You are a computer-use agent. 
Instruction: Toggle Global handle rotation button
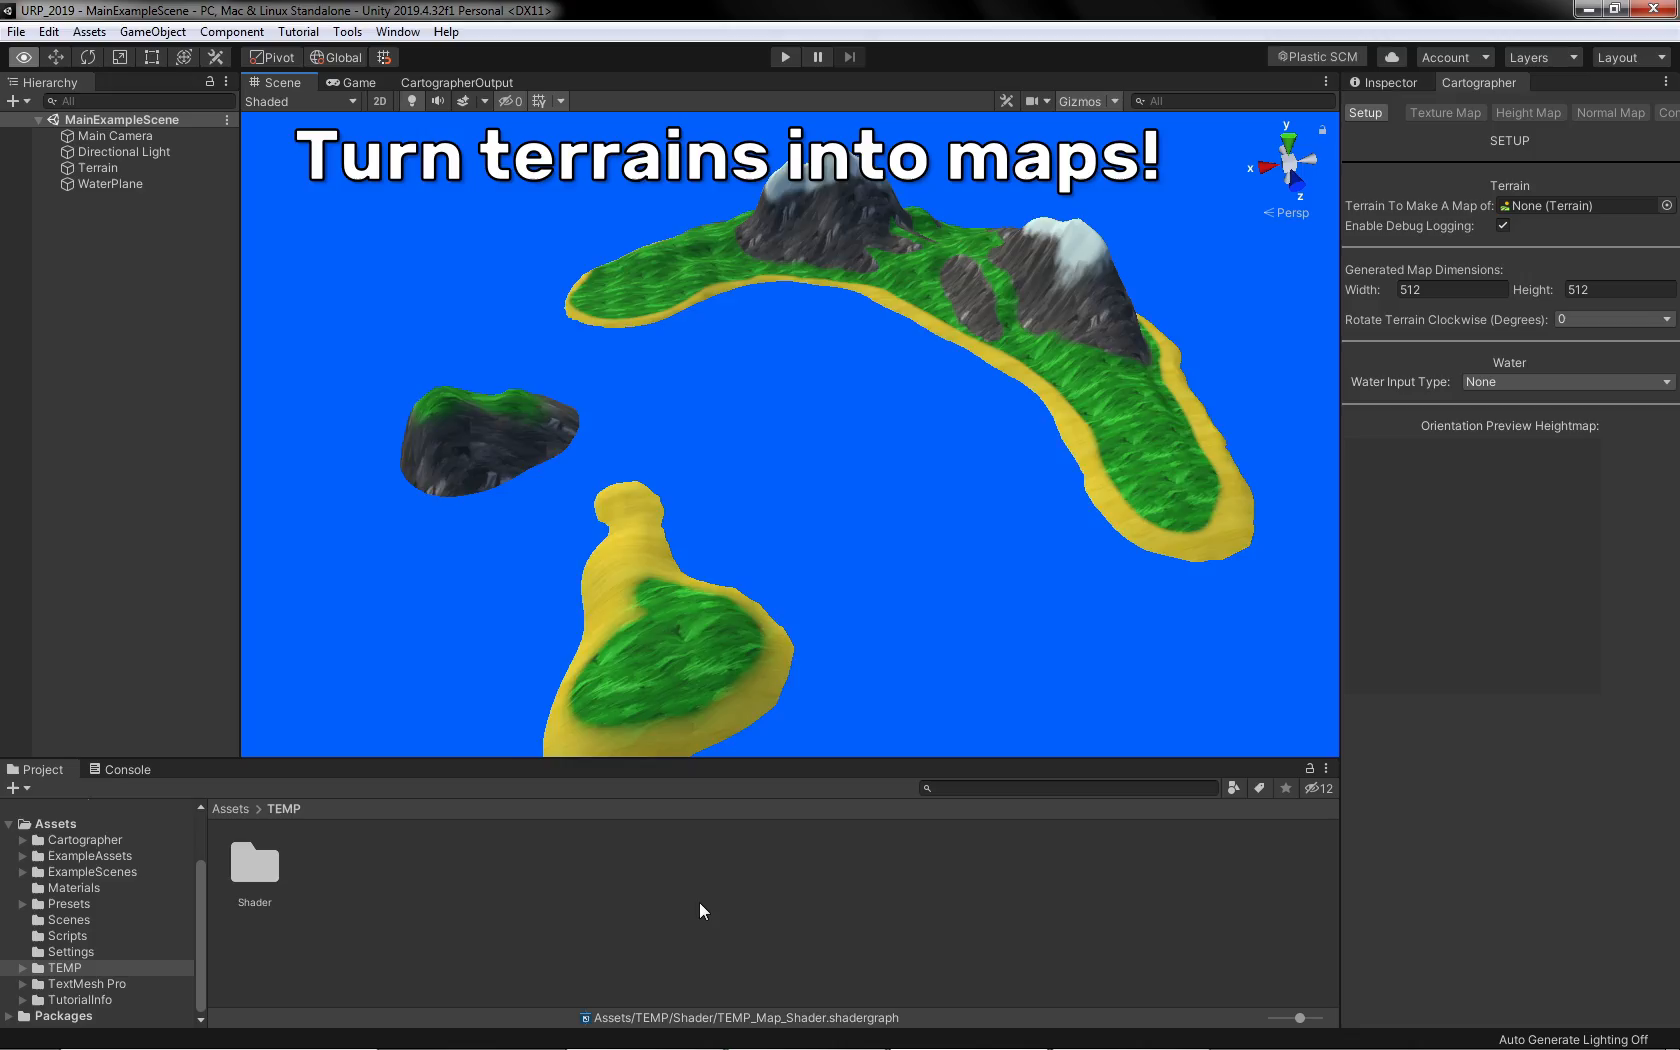pyautogui.click(x=336, y=57)
